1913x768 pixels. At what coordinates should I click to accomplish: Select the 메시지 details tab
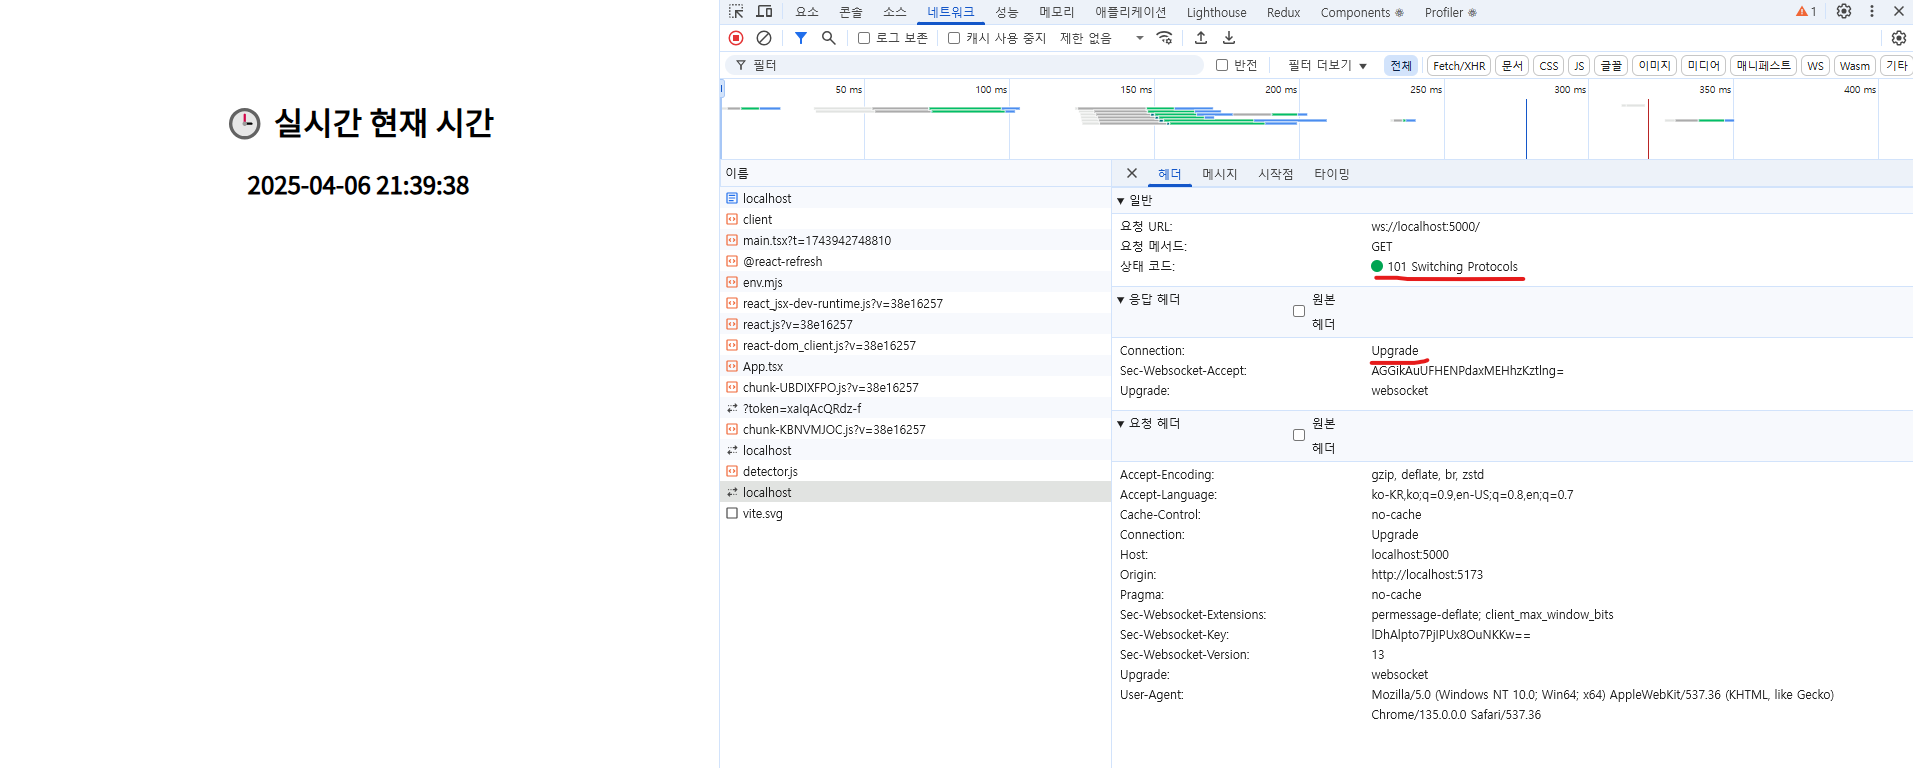tap(1220, 174)
